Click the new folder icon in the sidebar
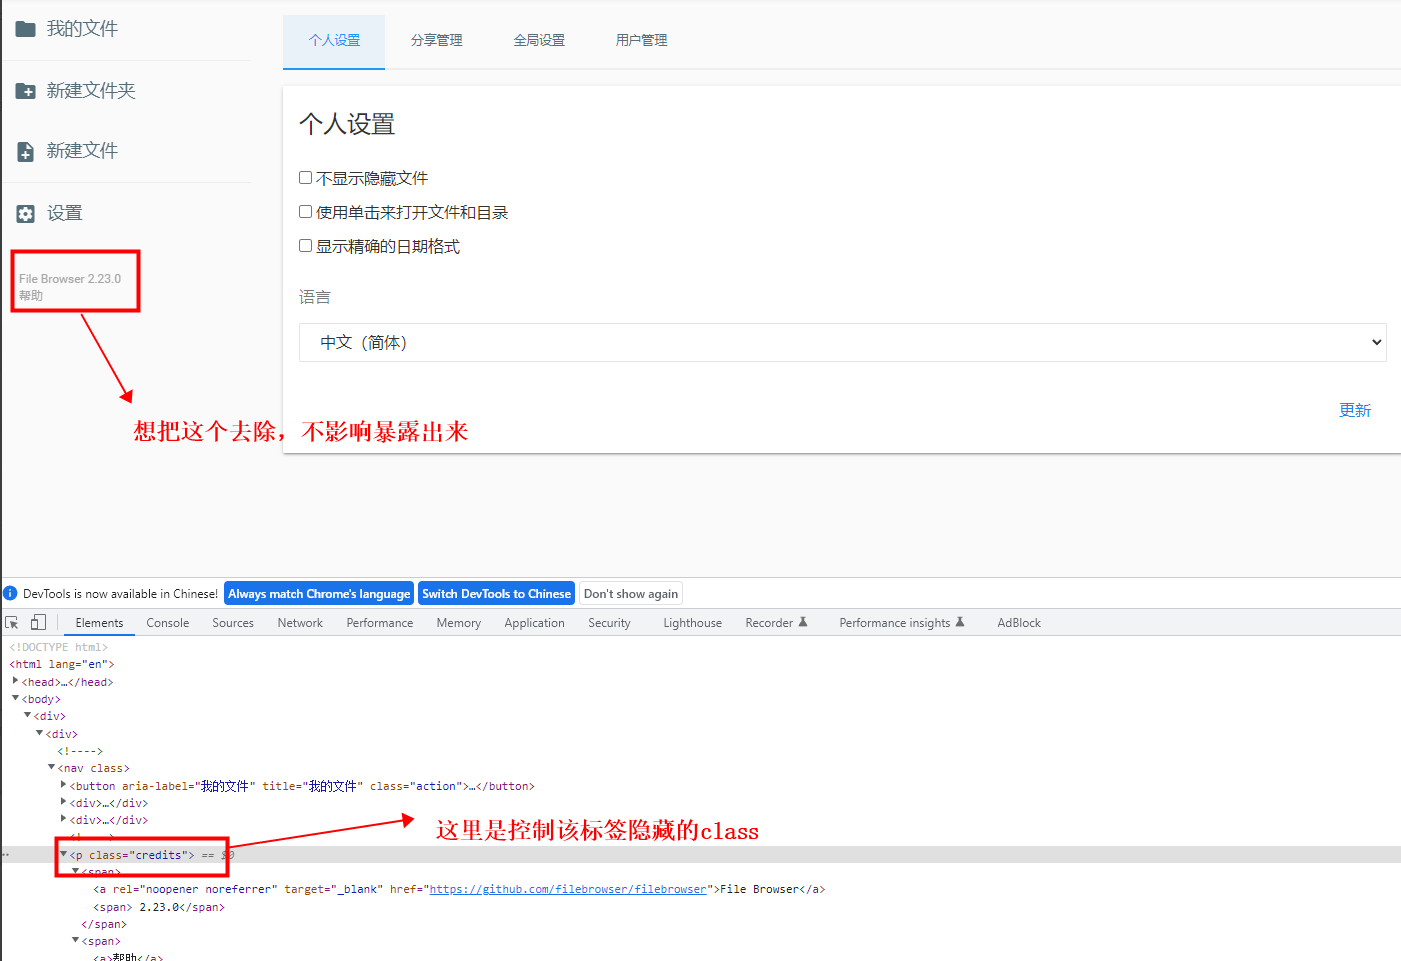This screenshot has width=1401, height=961. click(x=25, y=90)
